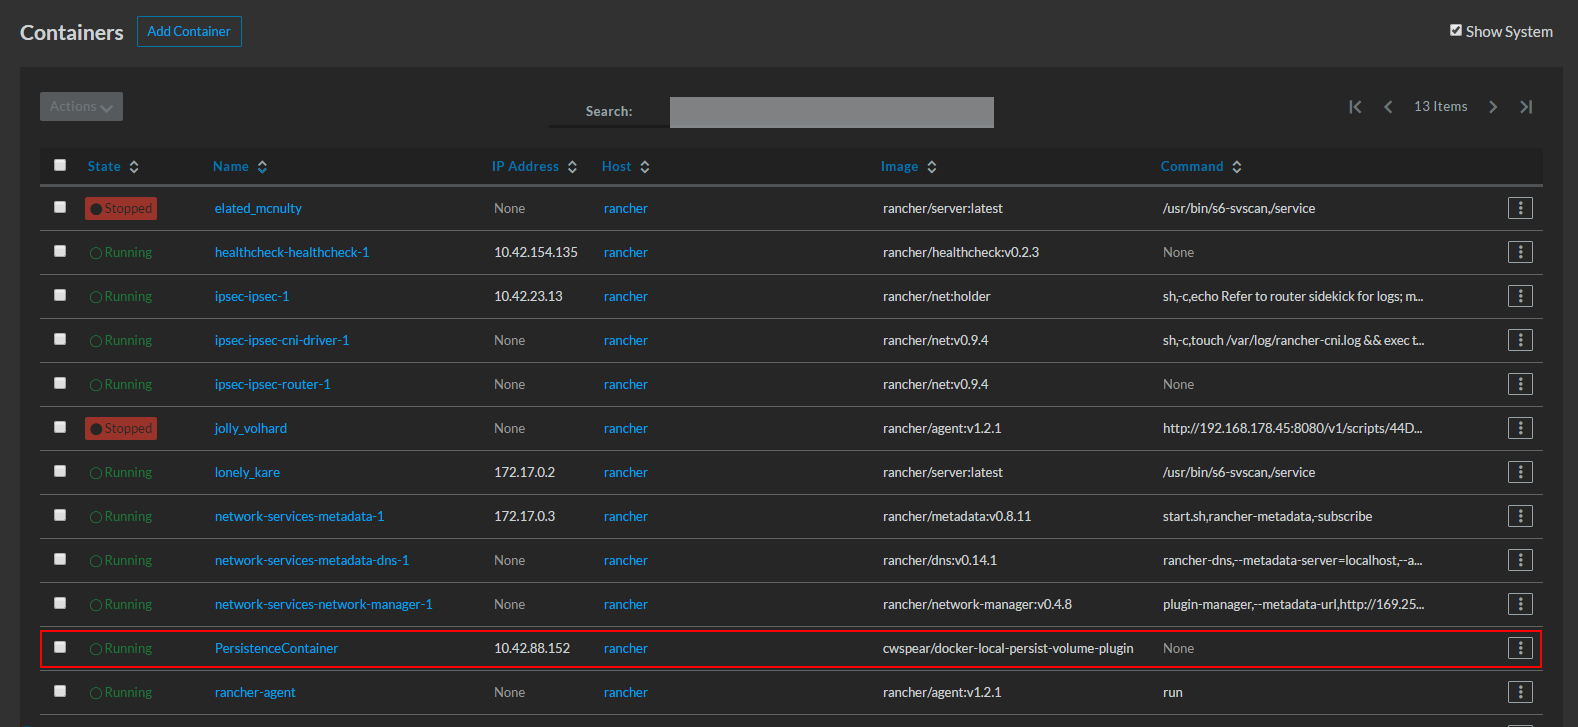Open the PersistenceContainer link
The width and height of the screenshot is (1578, 727).
pyautogui.click(x=276, y=648)
